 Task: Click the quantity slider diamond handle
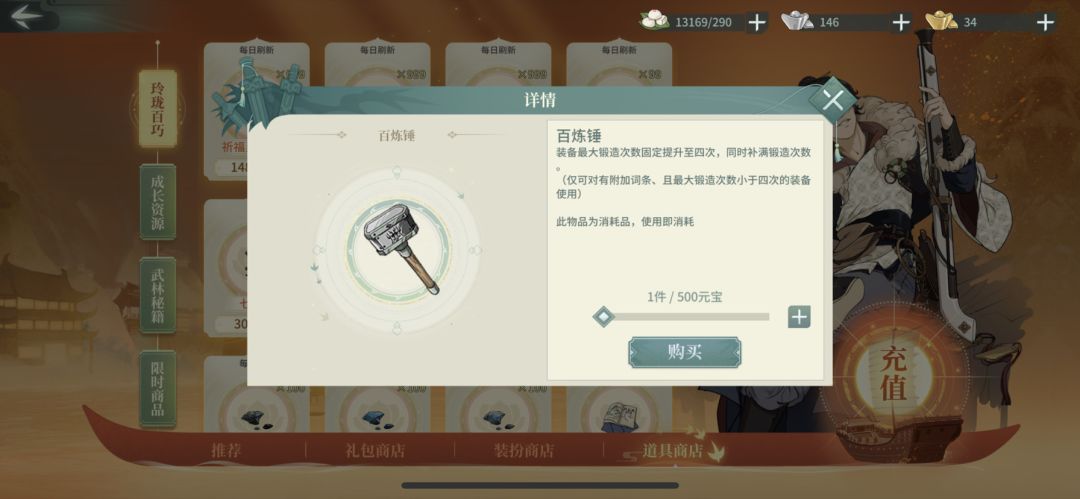pyautogui.click(x=603, y=317)
